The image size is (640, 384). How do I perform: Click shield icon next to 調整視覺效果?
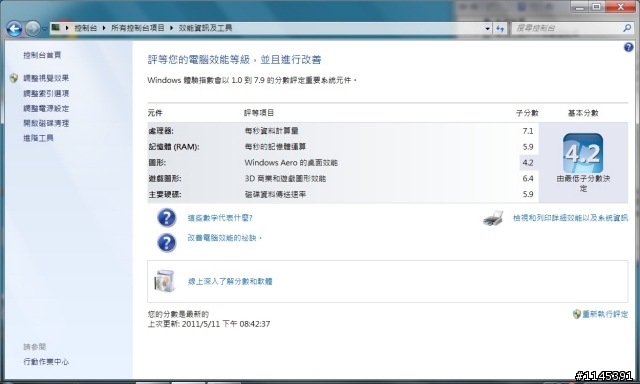pos(14,78)
